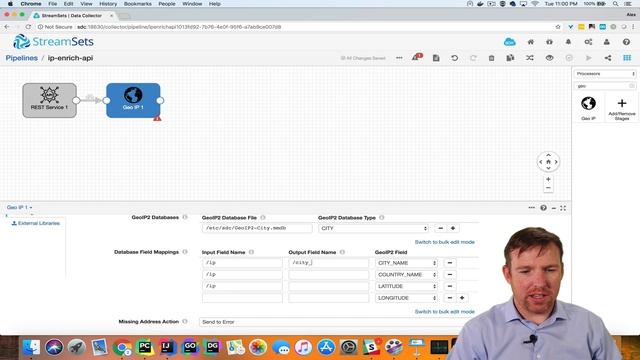Click the preview eye icon

549,58
